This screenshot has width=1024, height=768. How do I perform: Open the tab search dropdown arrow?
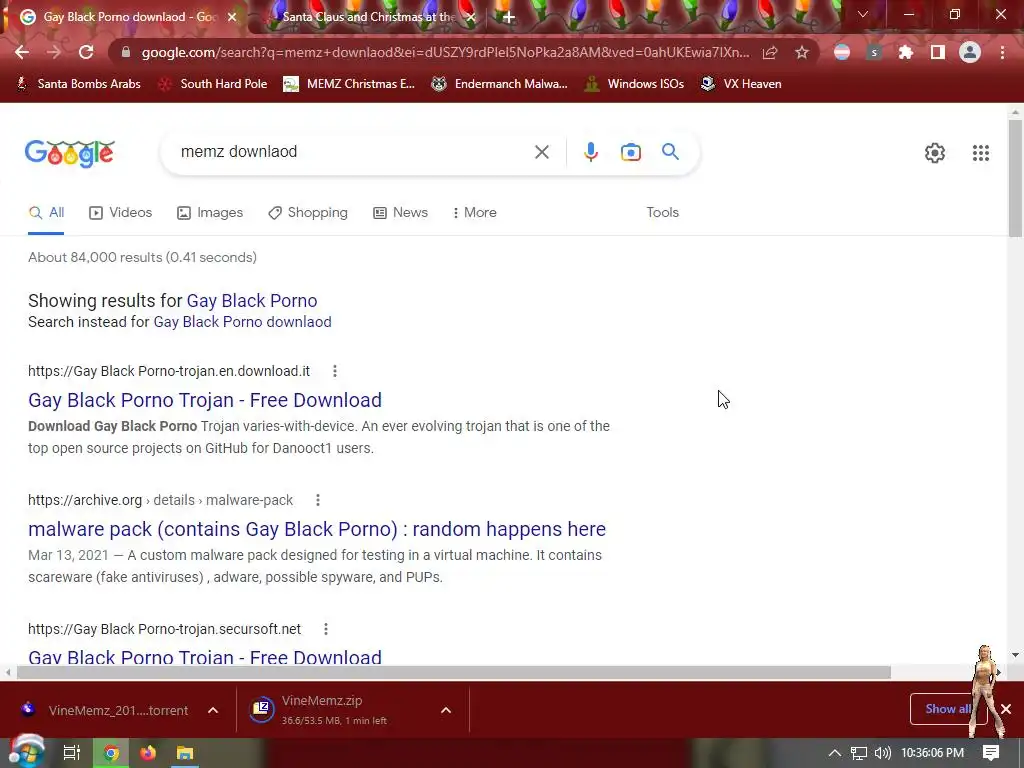tap(863, 14)
